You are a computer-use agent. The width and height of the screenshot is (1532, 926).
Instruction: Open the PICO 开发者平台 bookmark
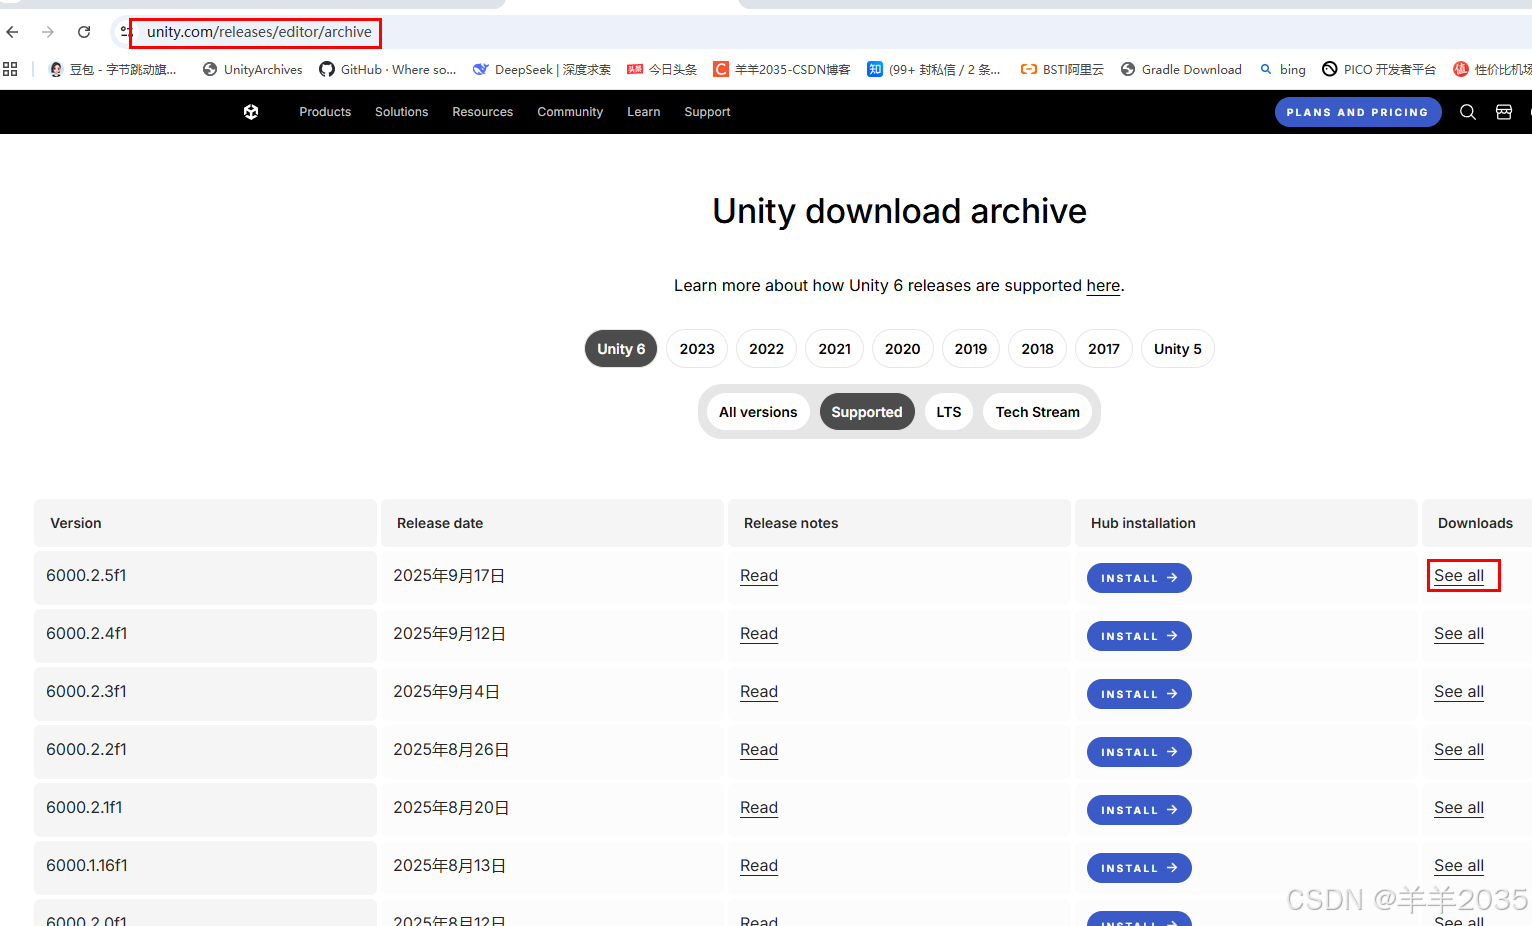(1379, 69)
